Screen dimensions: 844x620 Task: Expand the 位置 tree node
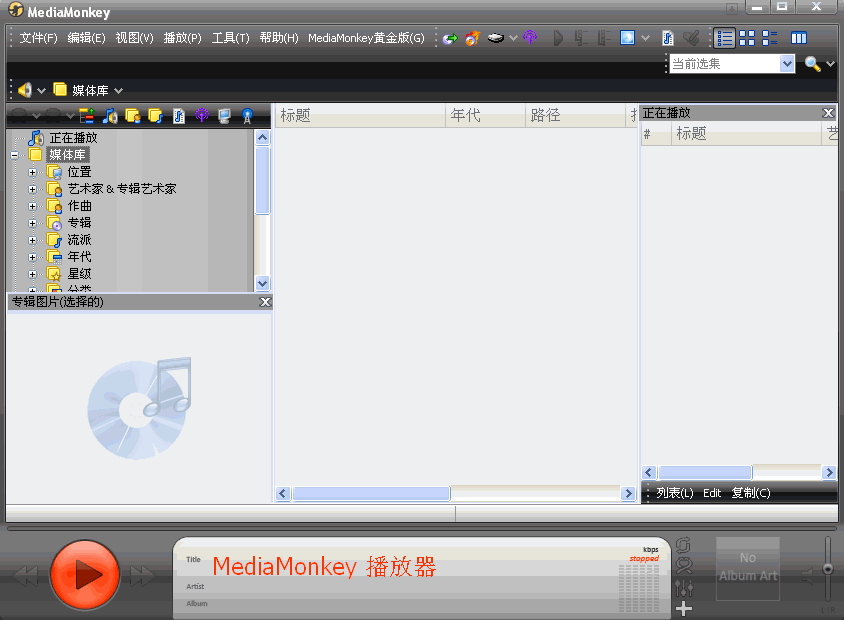tap(32, 173)
